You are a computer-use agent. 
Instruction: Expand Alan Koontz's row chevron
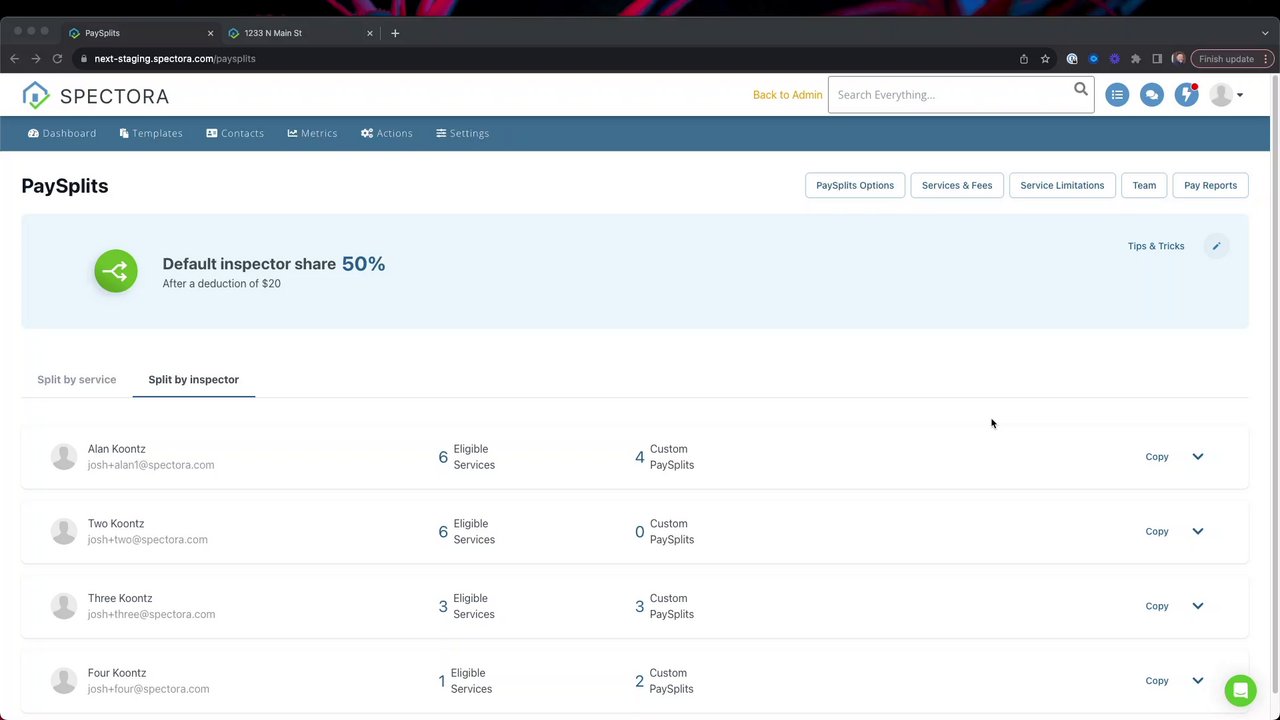click(1197, 457)
